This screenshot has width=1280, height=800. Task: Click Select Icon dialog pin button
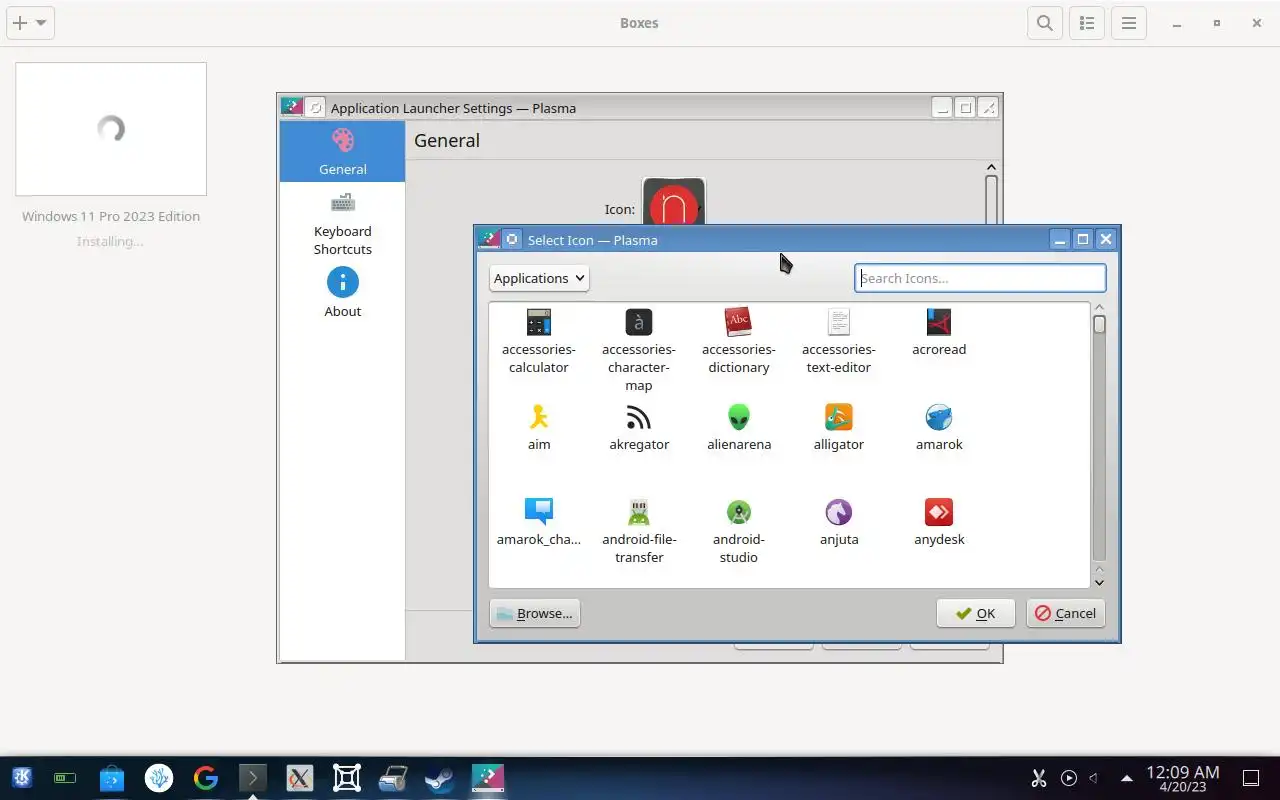[x=512, y=239]
